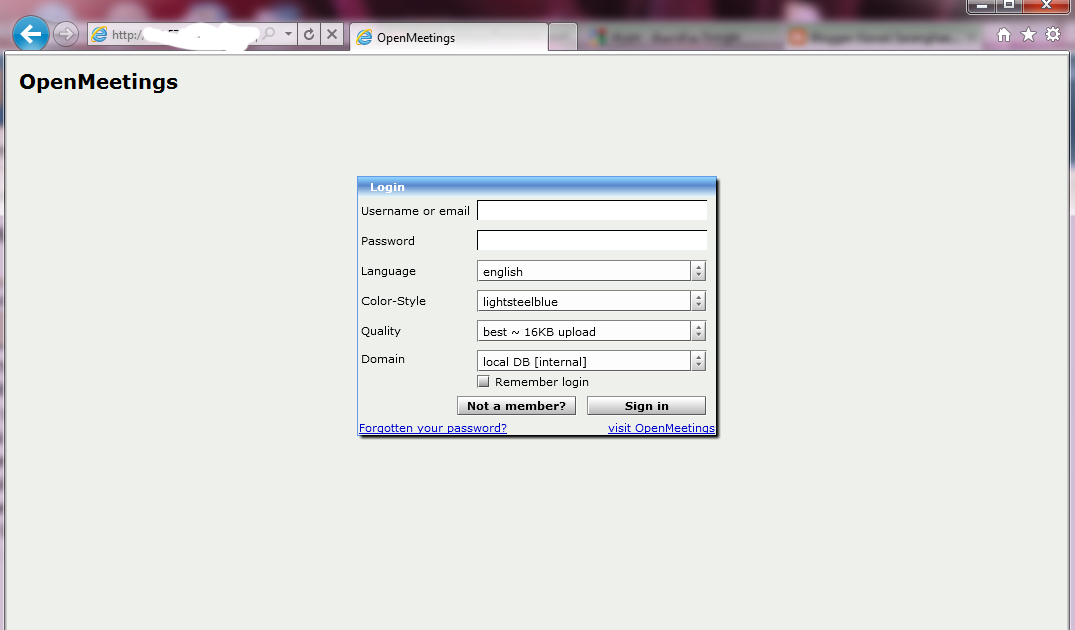Close the browser window
The width and height of the screenshot is (1075, 630).
pos(1046,5)
